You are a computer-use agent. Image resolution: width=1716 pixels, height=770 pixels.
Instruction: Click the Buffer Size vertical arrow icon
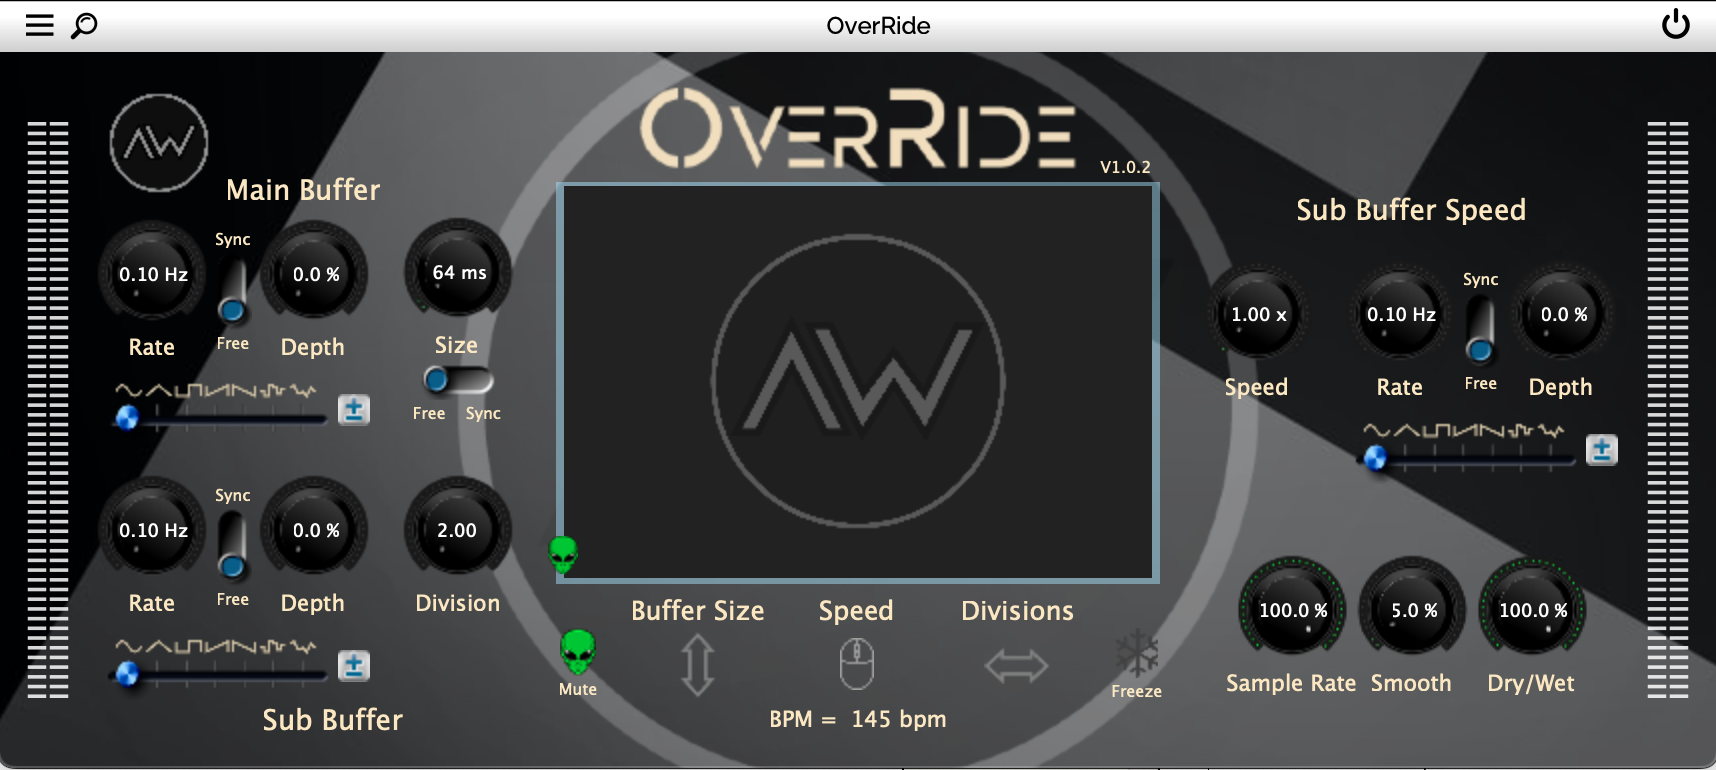pos(697,666)
